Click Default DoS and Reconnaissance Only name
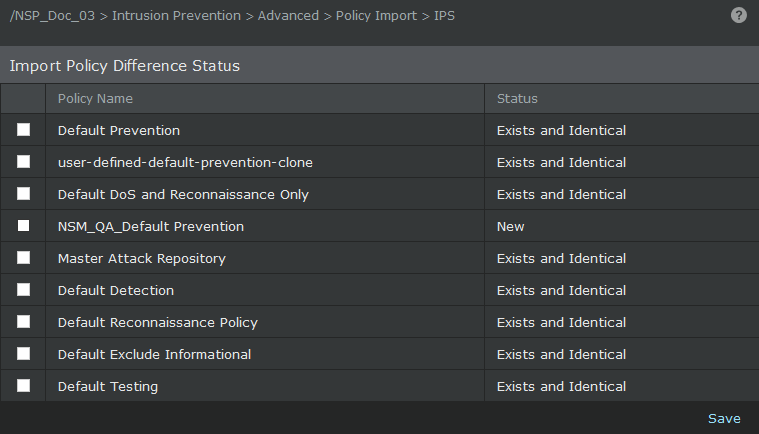 click(183, 195)
